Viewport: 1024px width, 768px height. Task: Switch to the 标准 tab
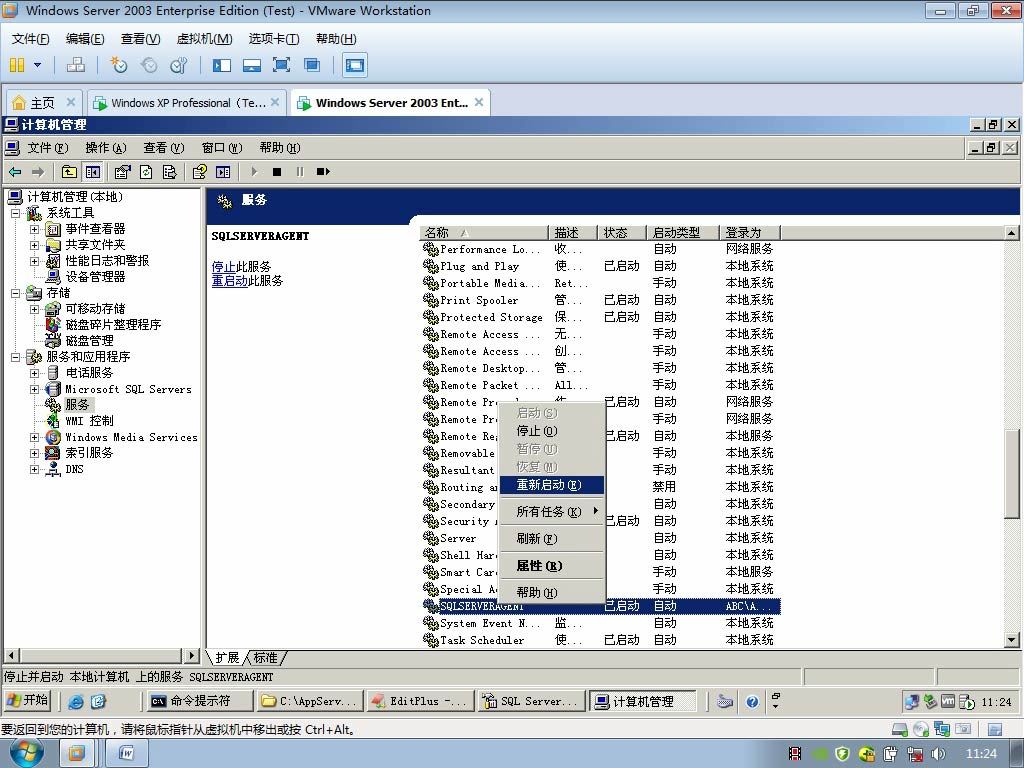click(266, 658)
